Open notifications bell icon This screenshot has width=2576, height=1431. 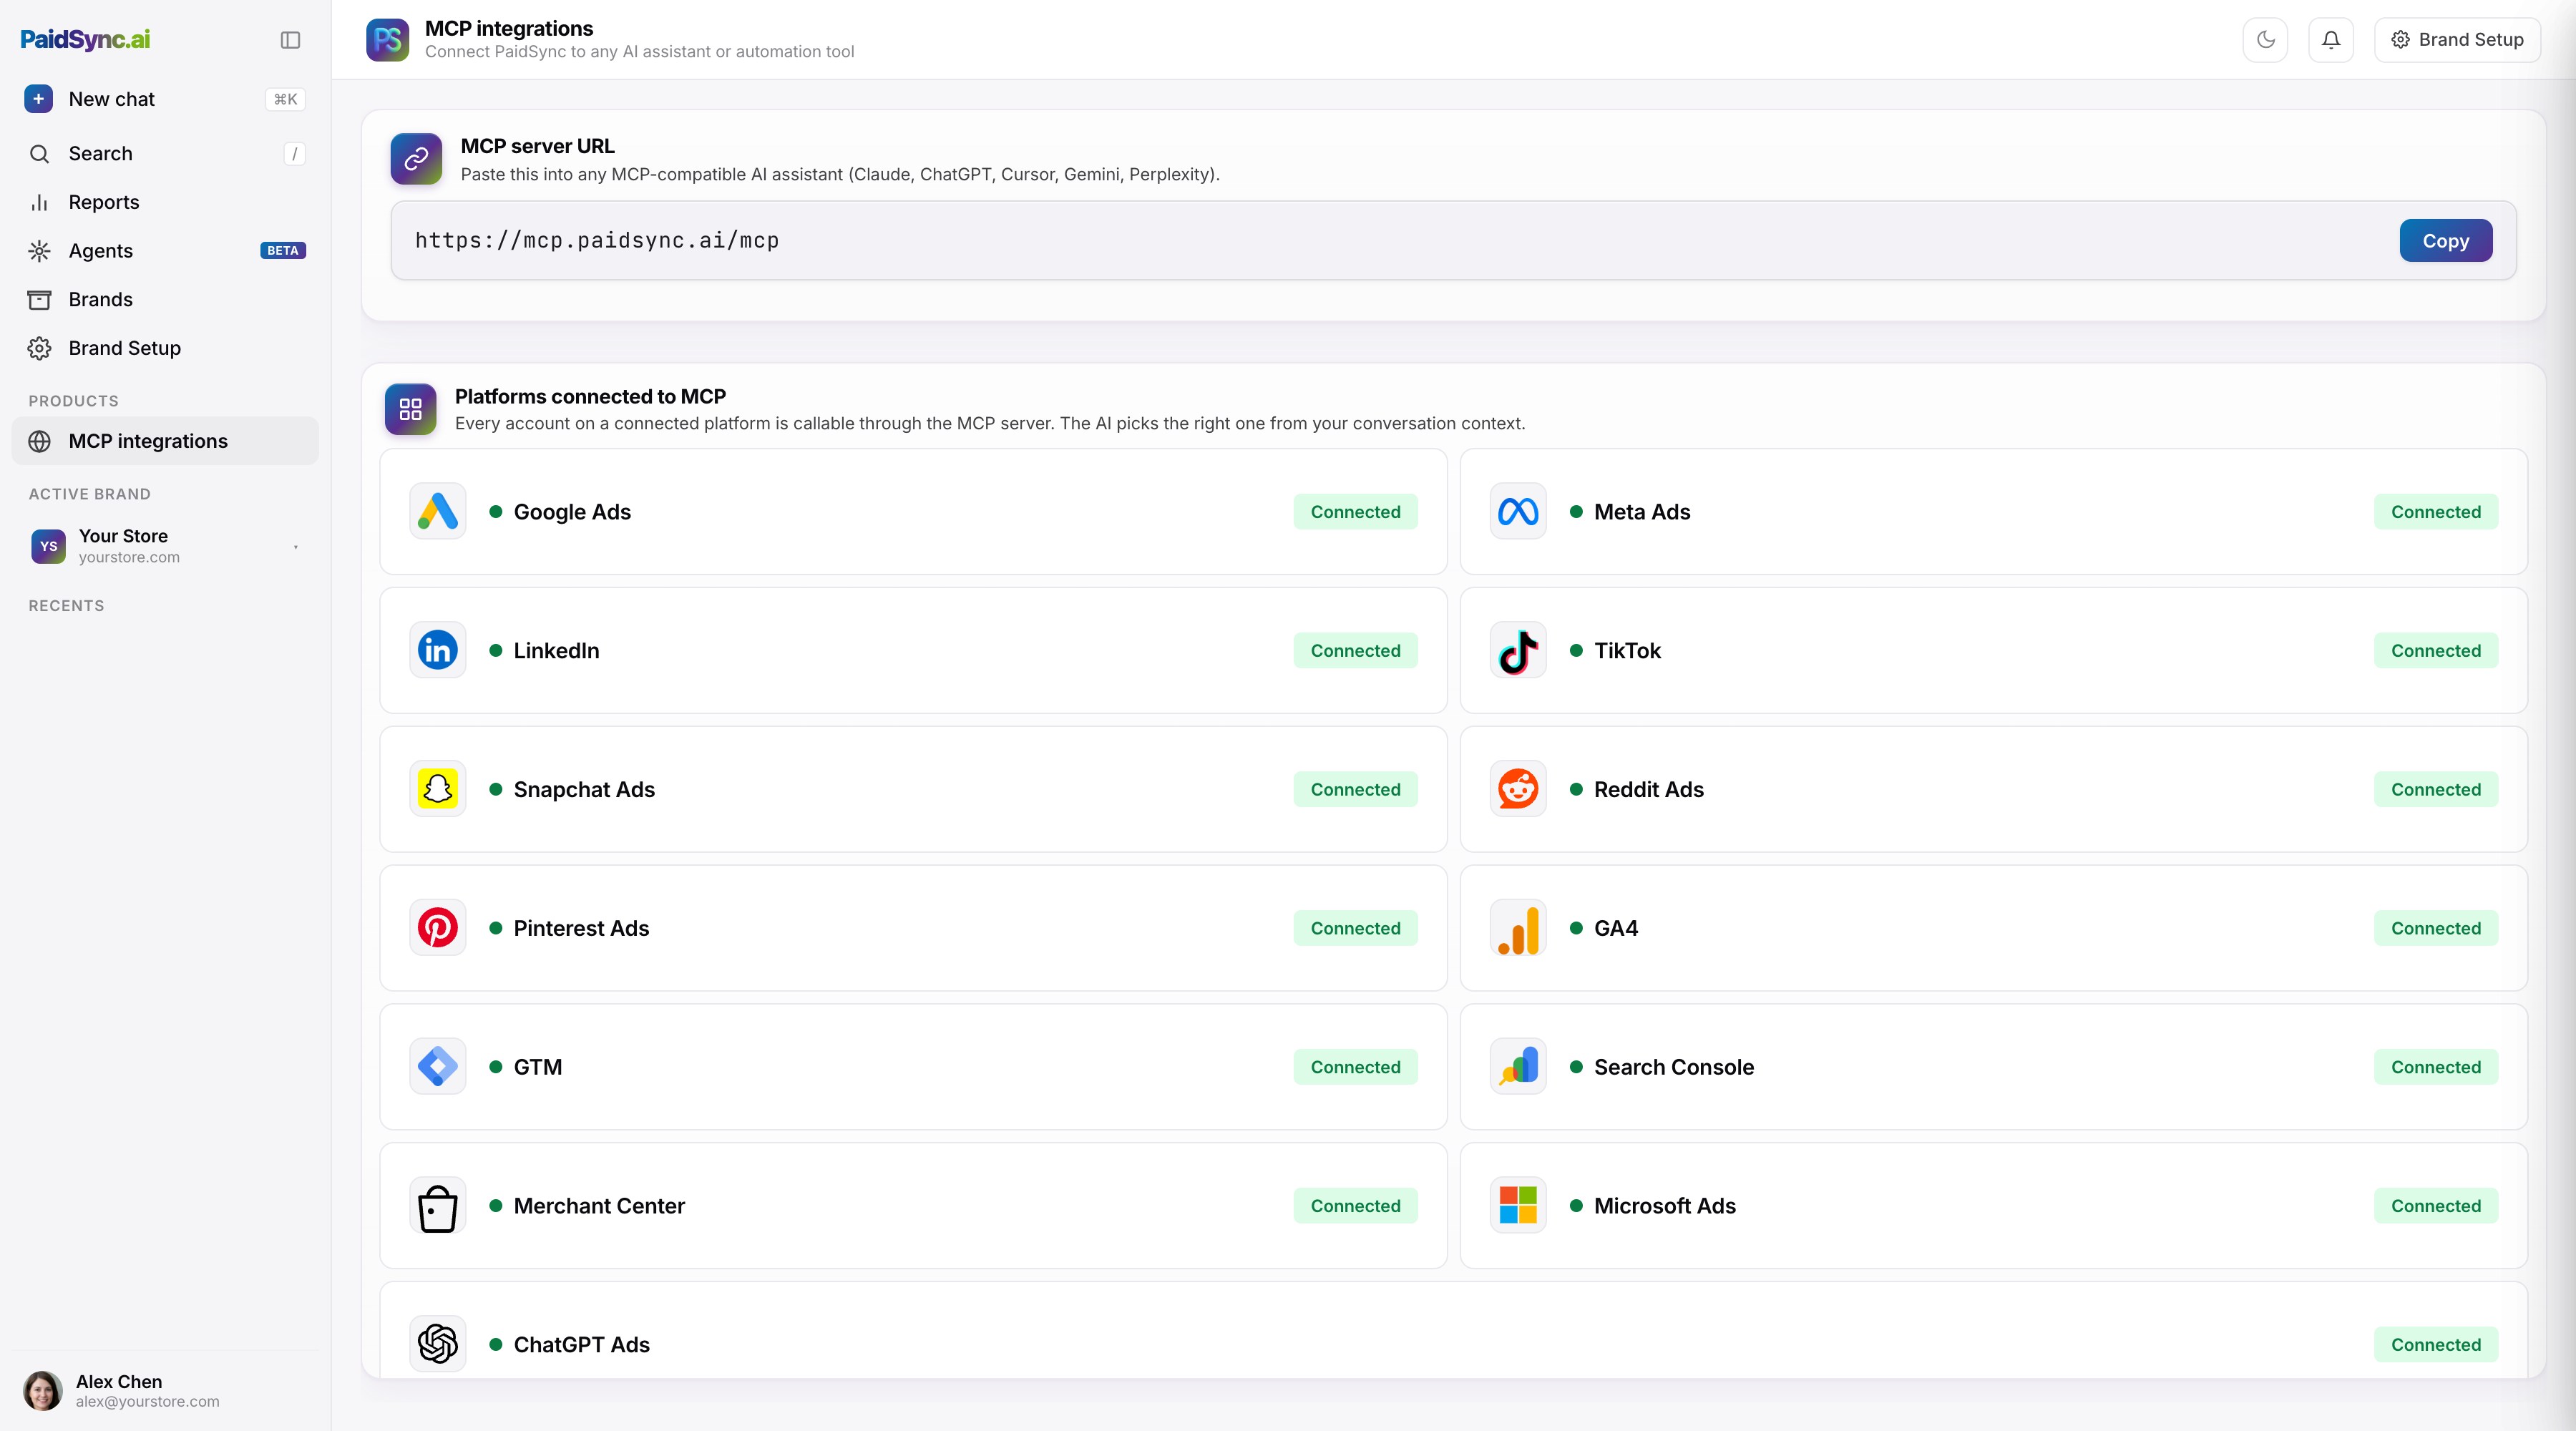pos(2331,40)
